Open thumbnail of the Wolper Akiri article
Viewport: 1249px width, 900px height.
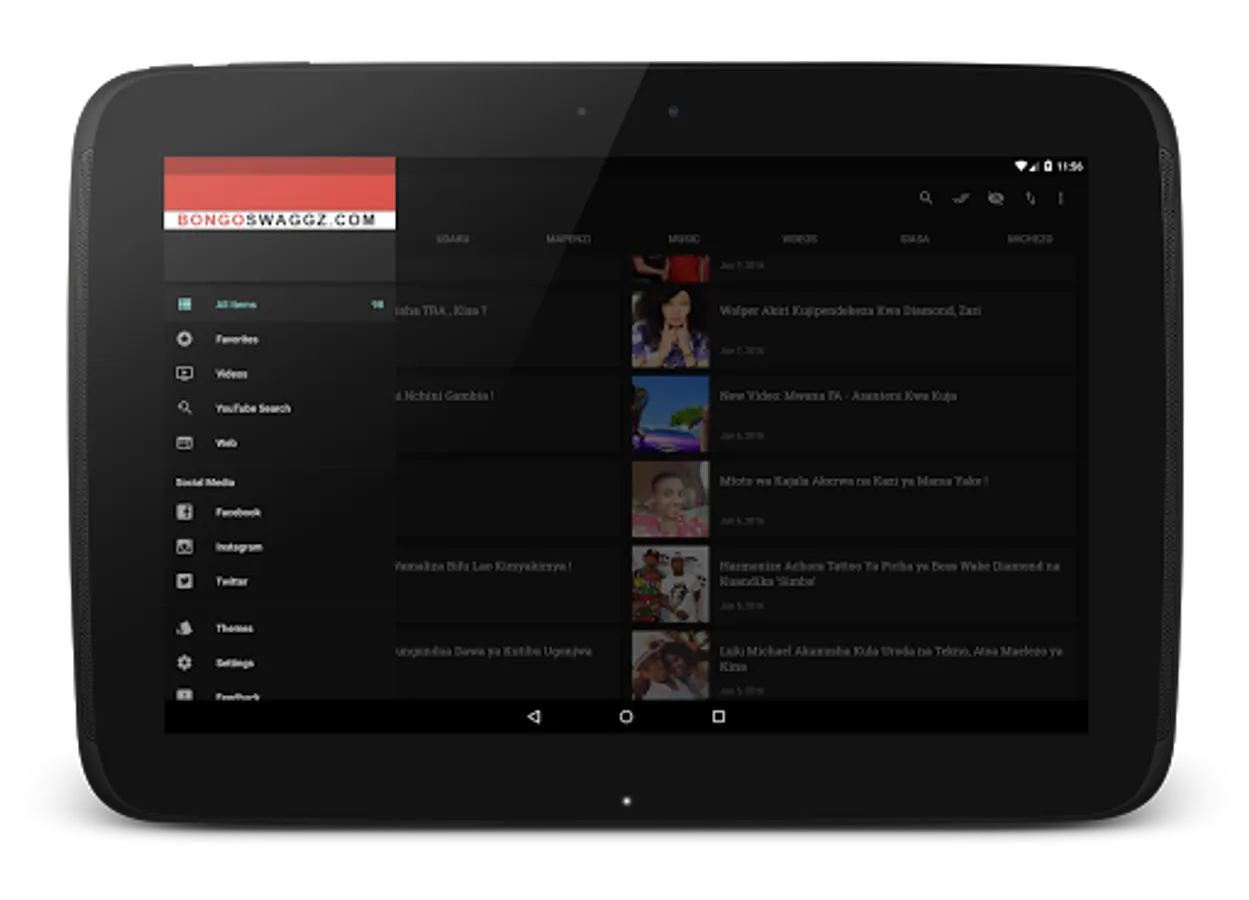click(671, 329)
